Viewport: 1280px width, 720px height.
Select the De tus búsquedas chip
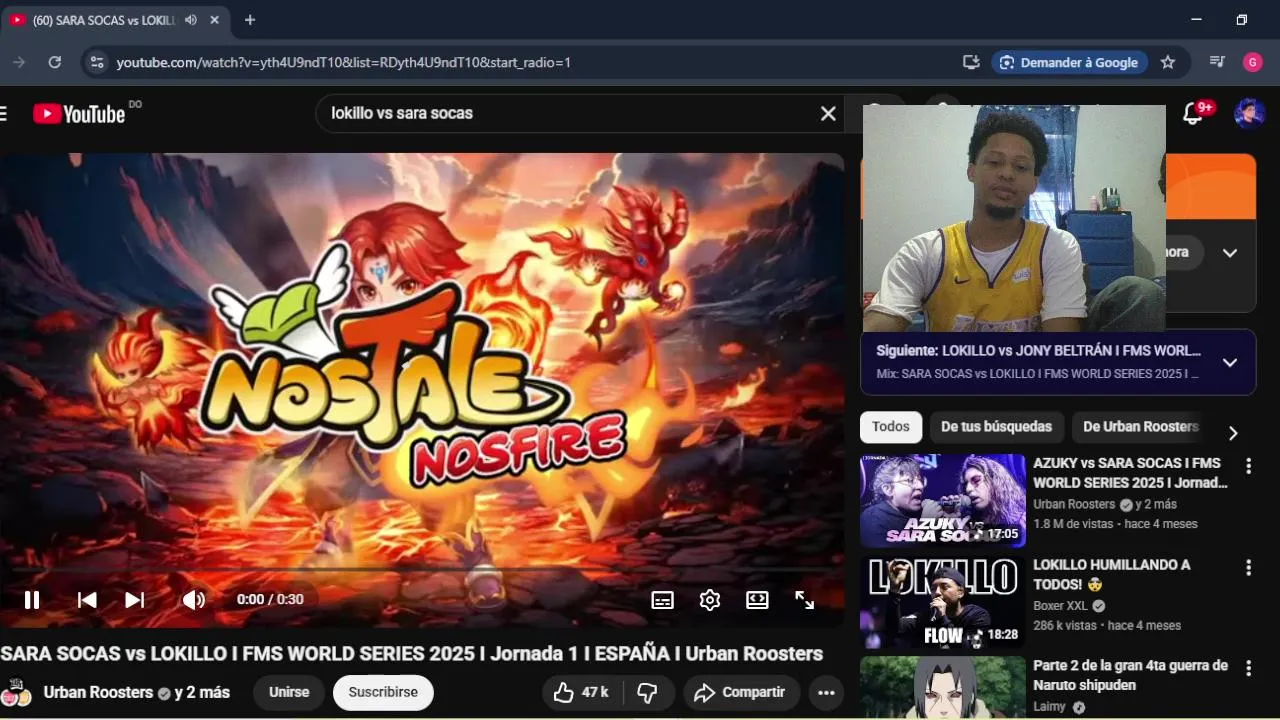coord(996,427)
